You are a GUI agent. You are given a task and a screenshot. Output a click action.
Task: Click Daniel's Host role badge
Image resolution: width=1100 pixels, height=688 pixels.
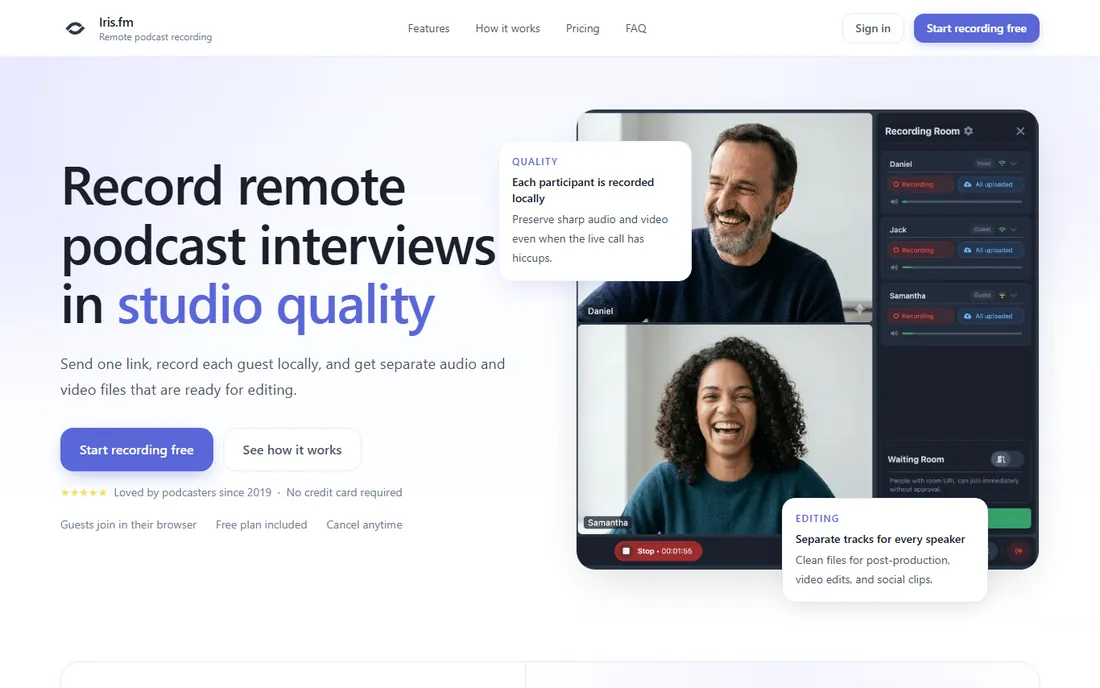[x=984, y=163]
